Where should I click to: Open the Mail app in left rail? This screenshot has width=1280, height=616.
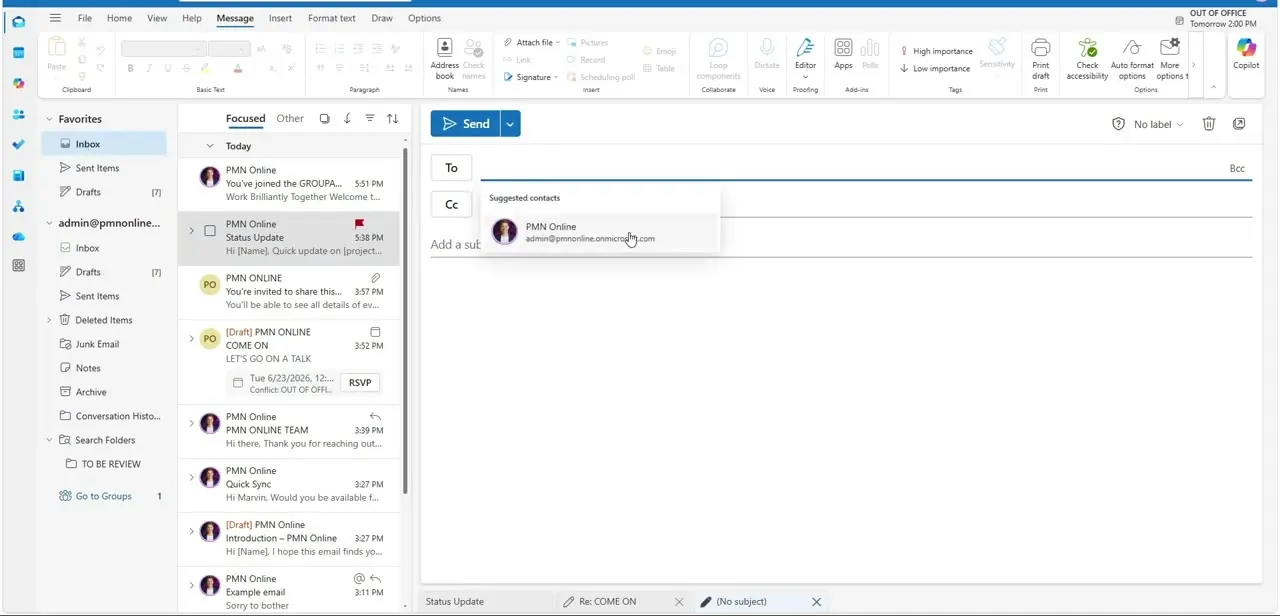click(x=18, y=22)
